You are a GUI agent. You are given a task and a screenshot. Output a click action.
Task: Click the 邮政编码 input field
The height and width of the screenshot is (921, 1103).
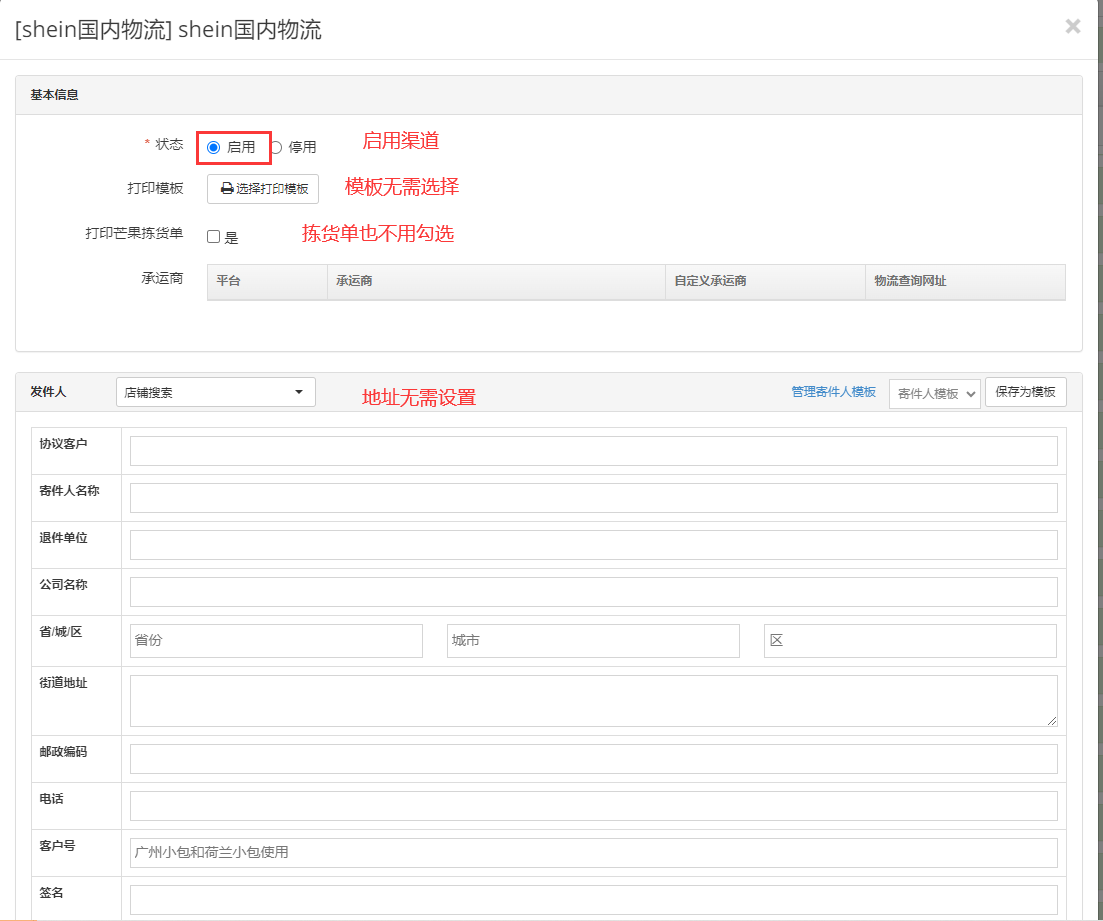click(594, 758)
